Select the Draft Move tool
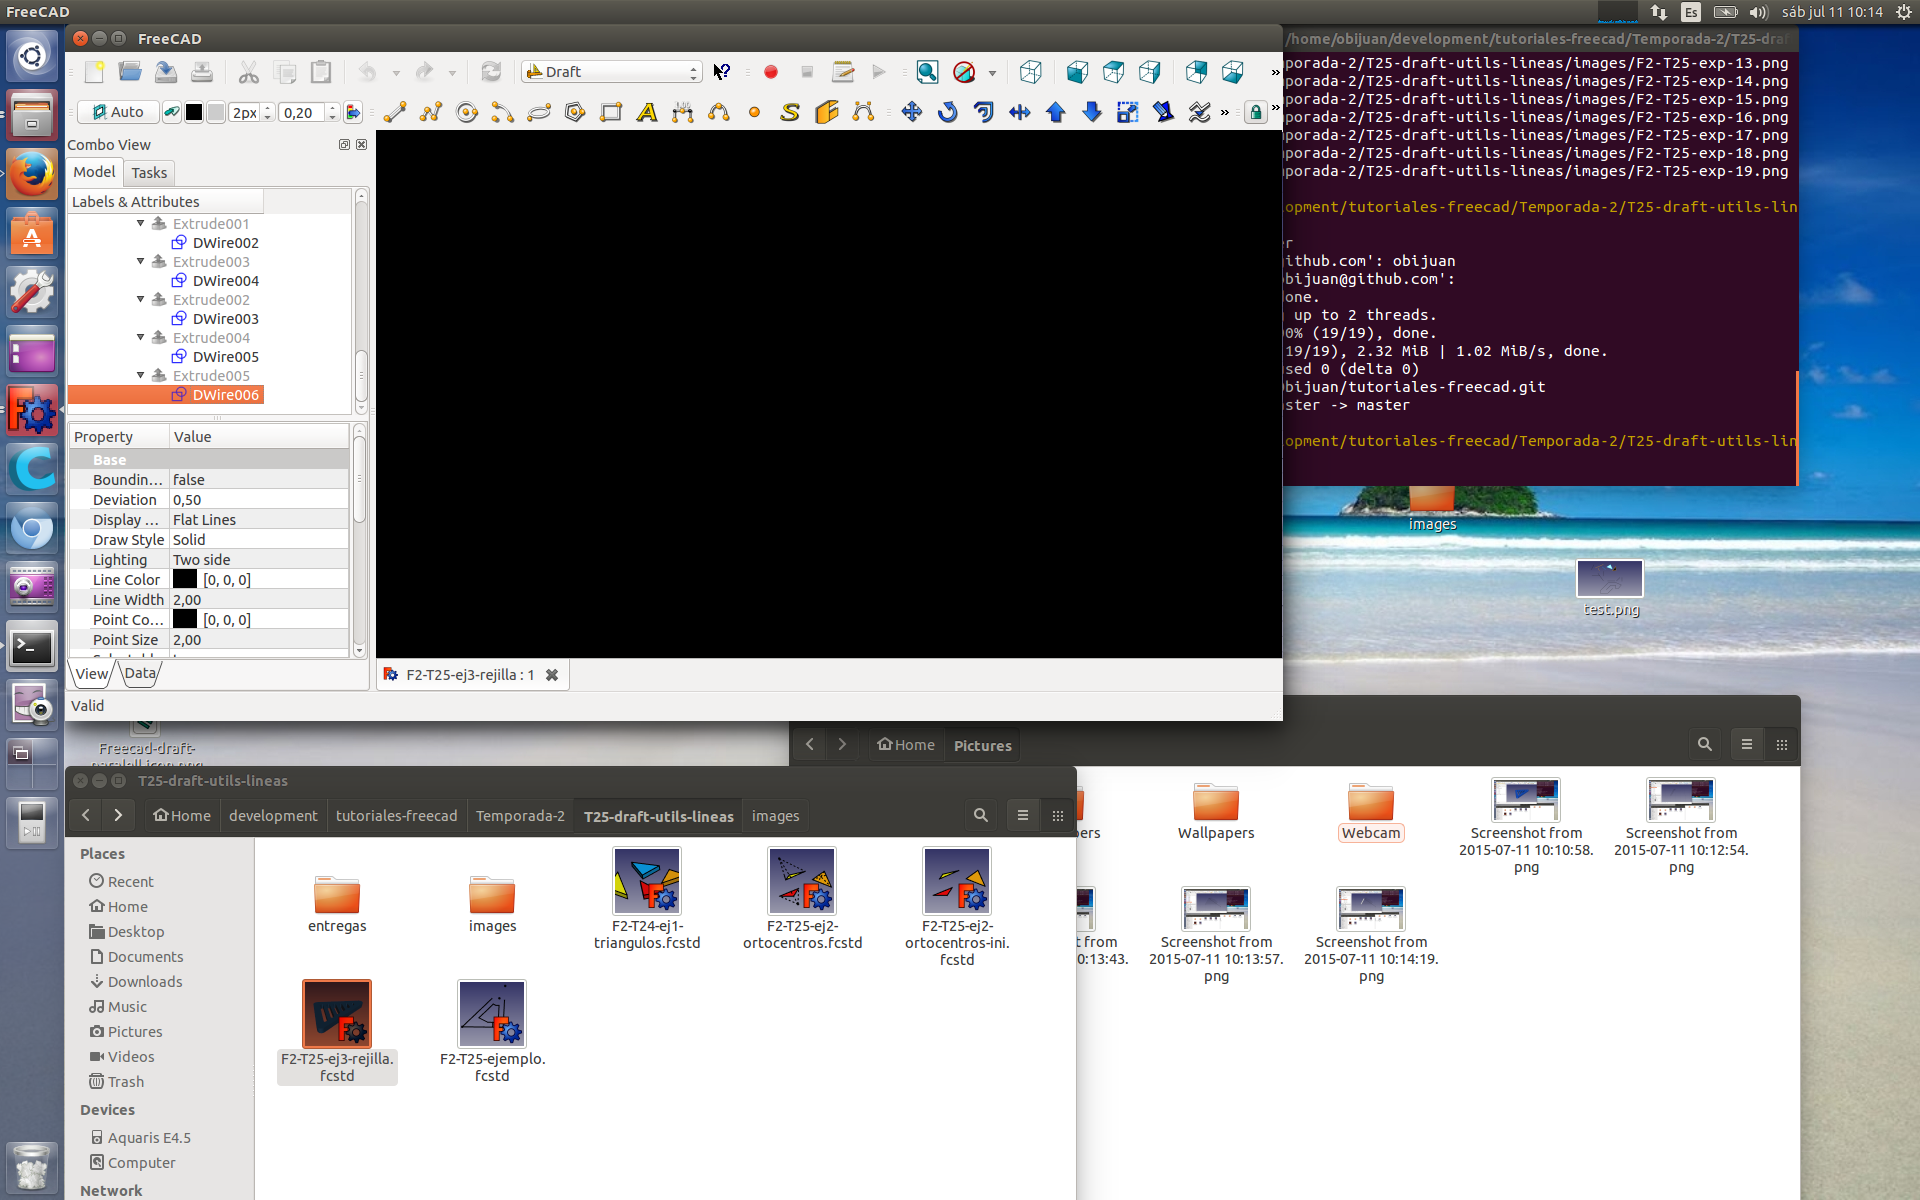 pyautogui.click(x=911, y=112)
